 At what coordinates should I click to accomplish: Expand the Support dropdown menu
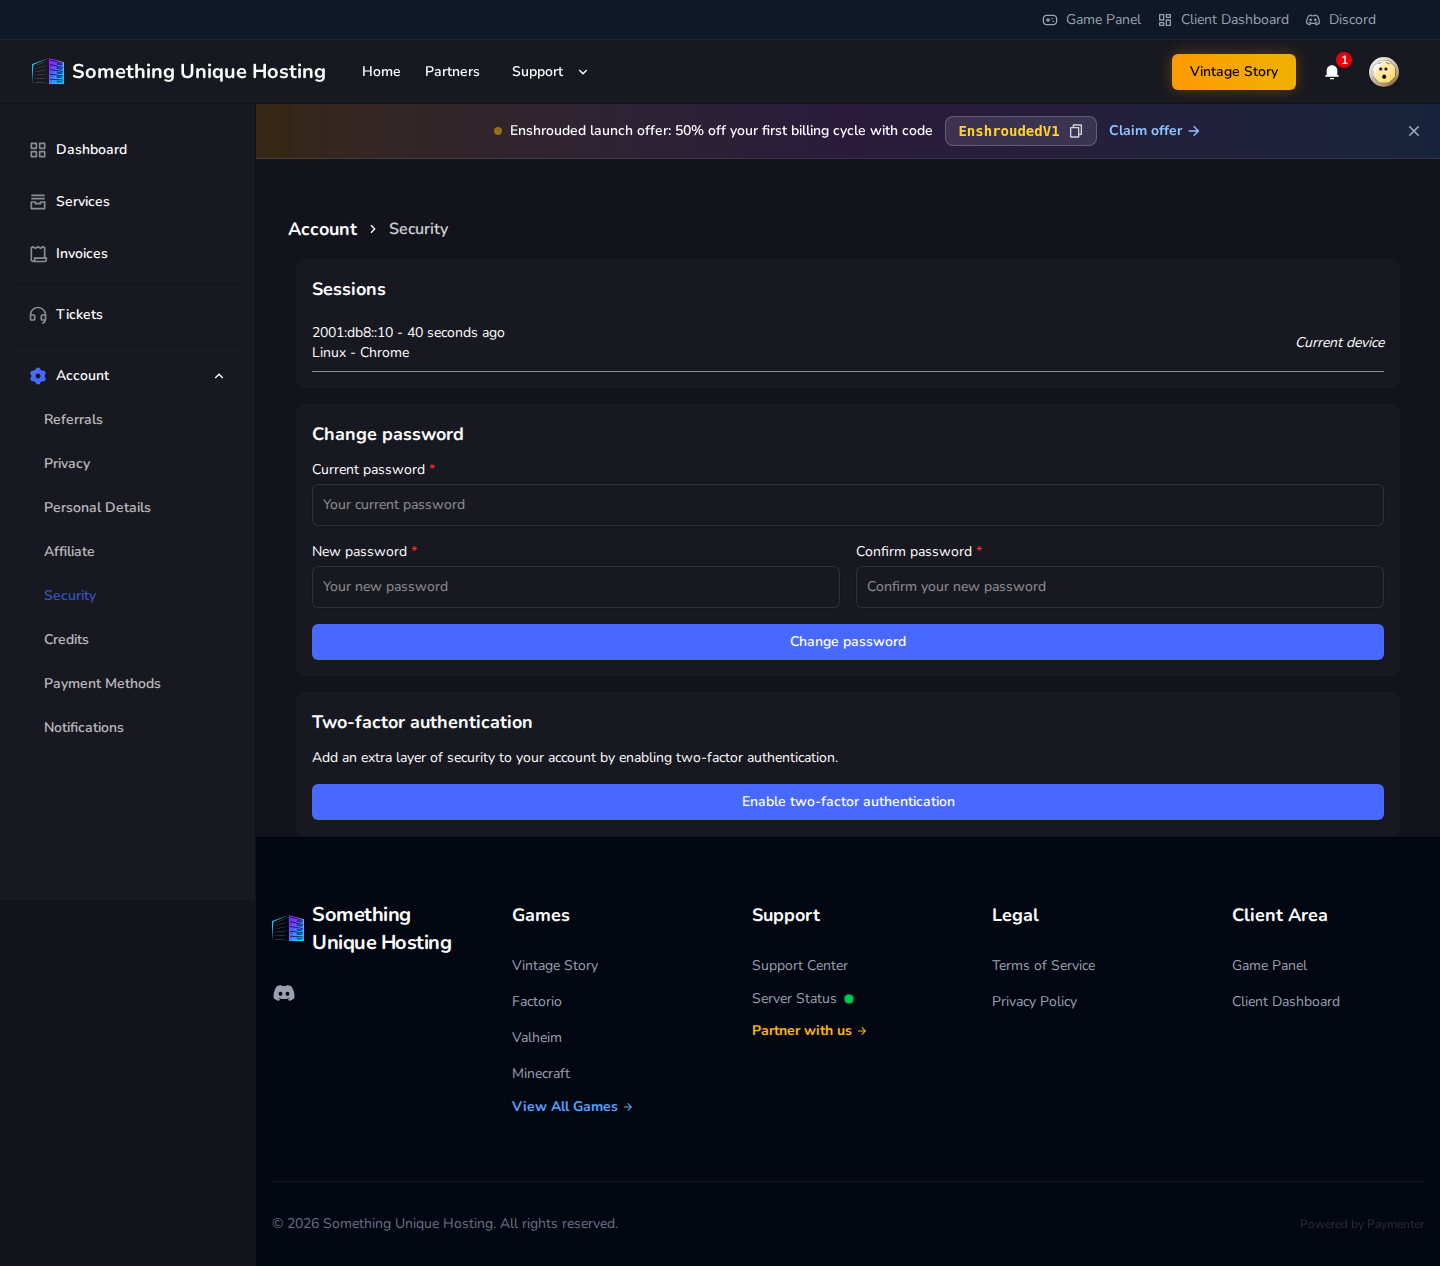click(550, 72)
